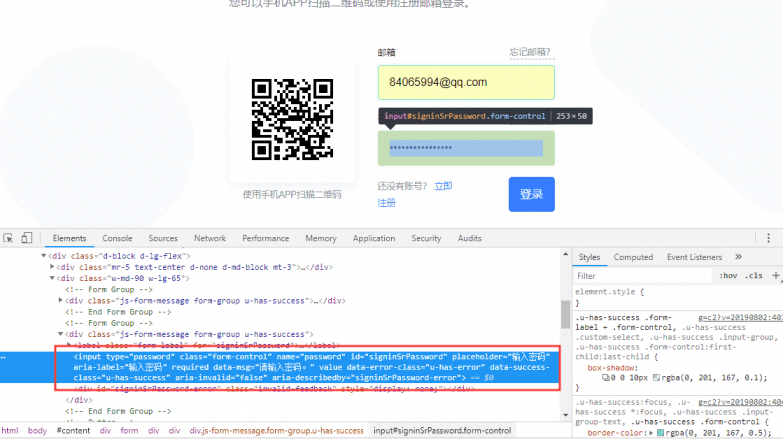783x439 pixels.
Task: Select body in the breadcrumb bar
Action: [x=37, y=431]
